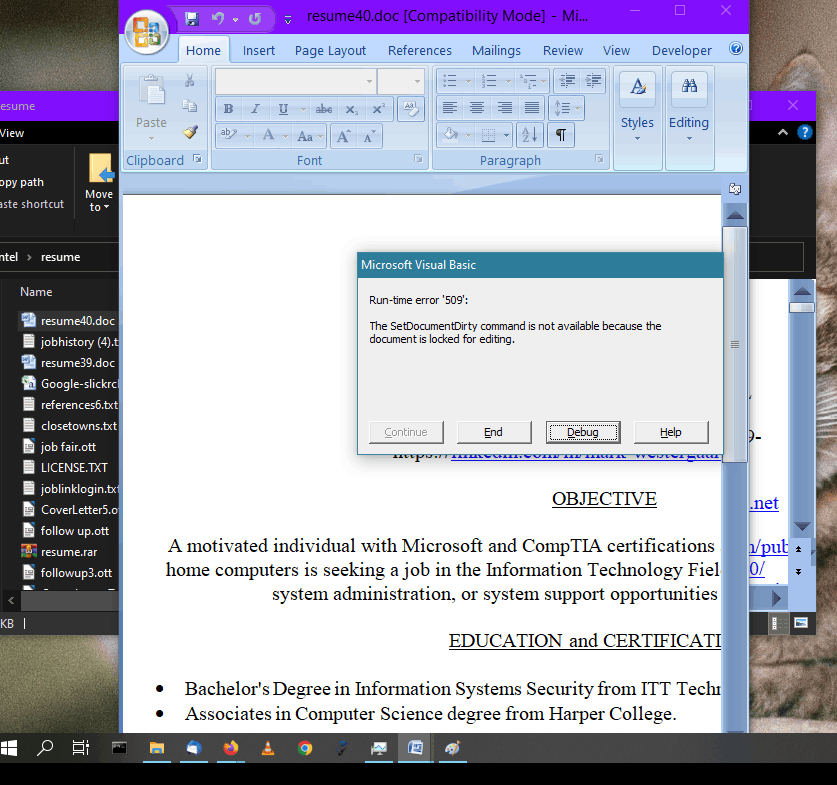Click the Shading paint bucket color
Image resolution: width=837 pixels, height=785 pixels.
(451, 134)
